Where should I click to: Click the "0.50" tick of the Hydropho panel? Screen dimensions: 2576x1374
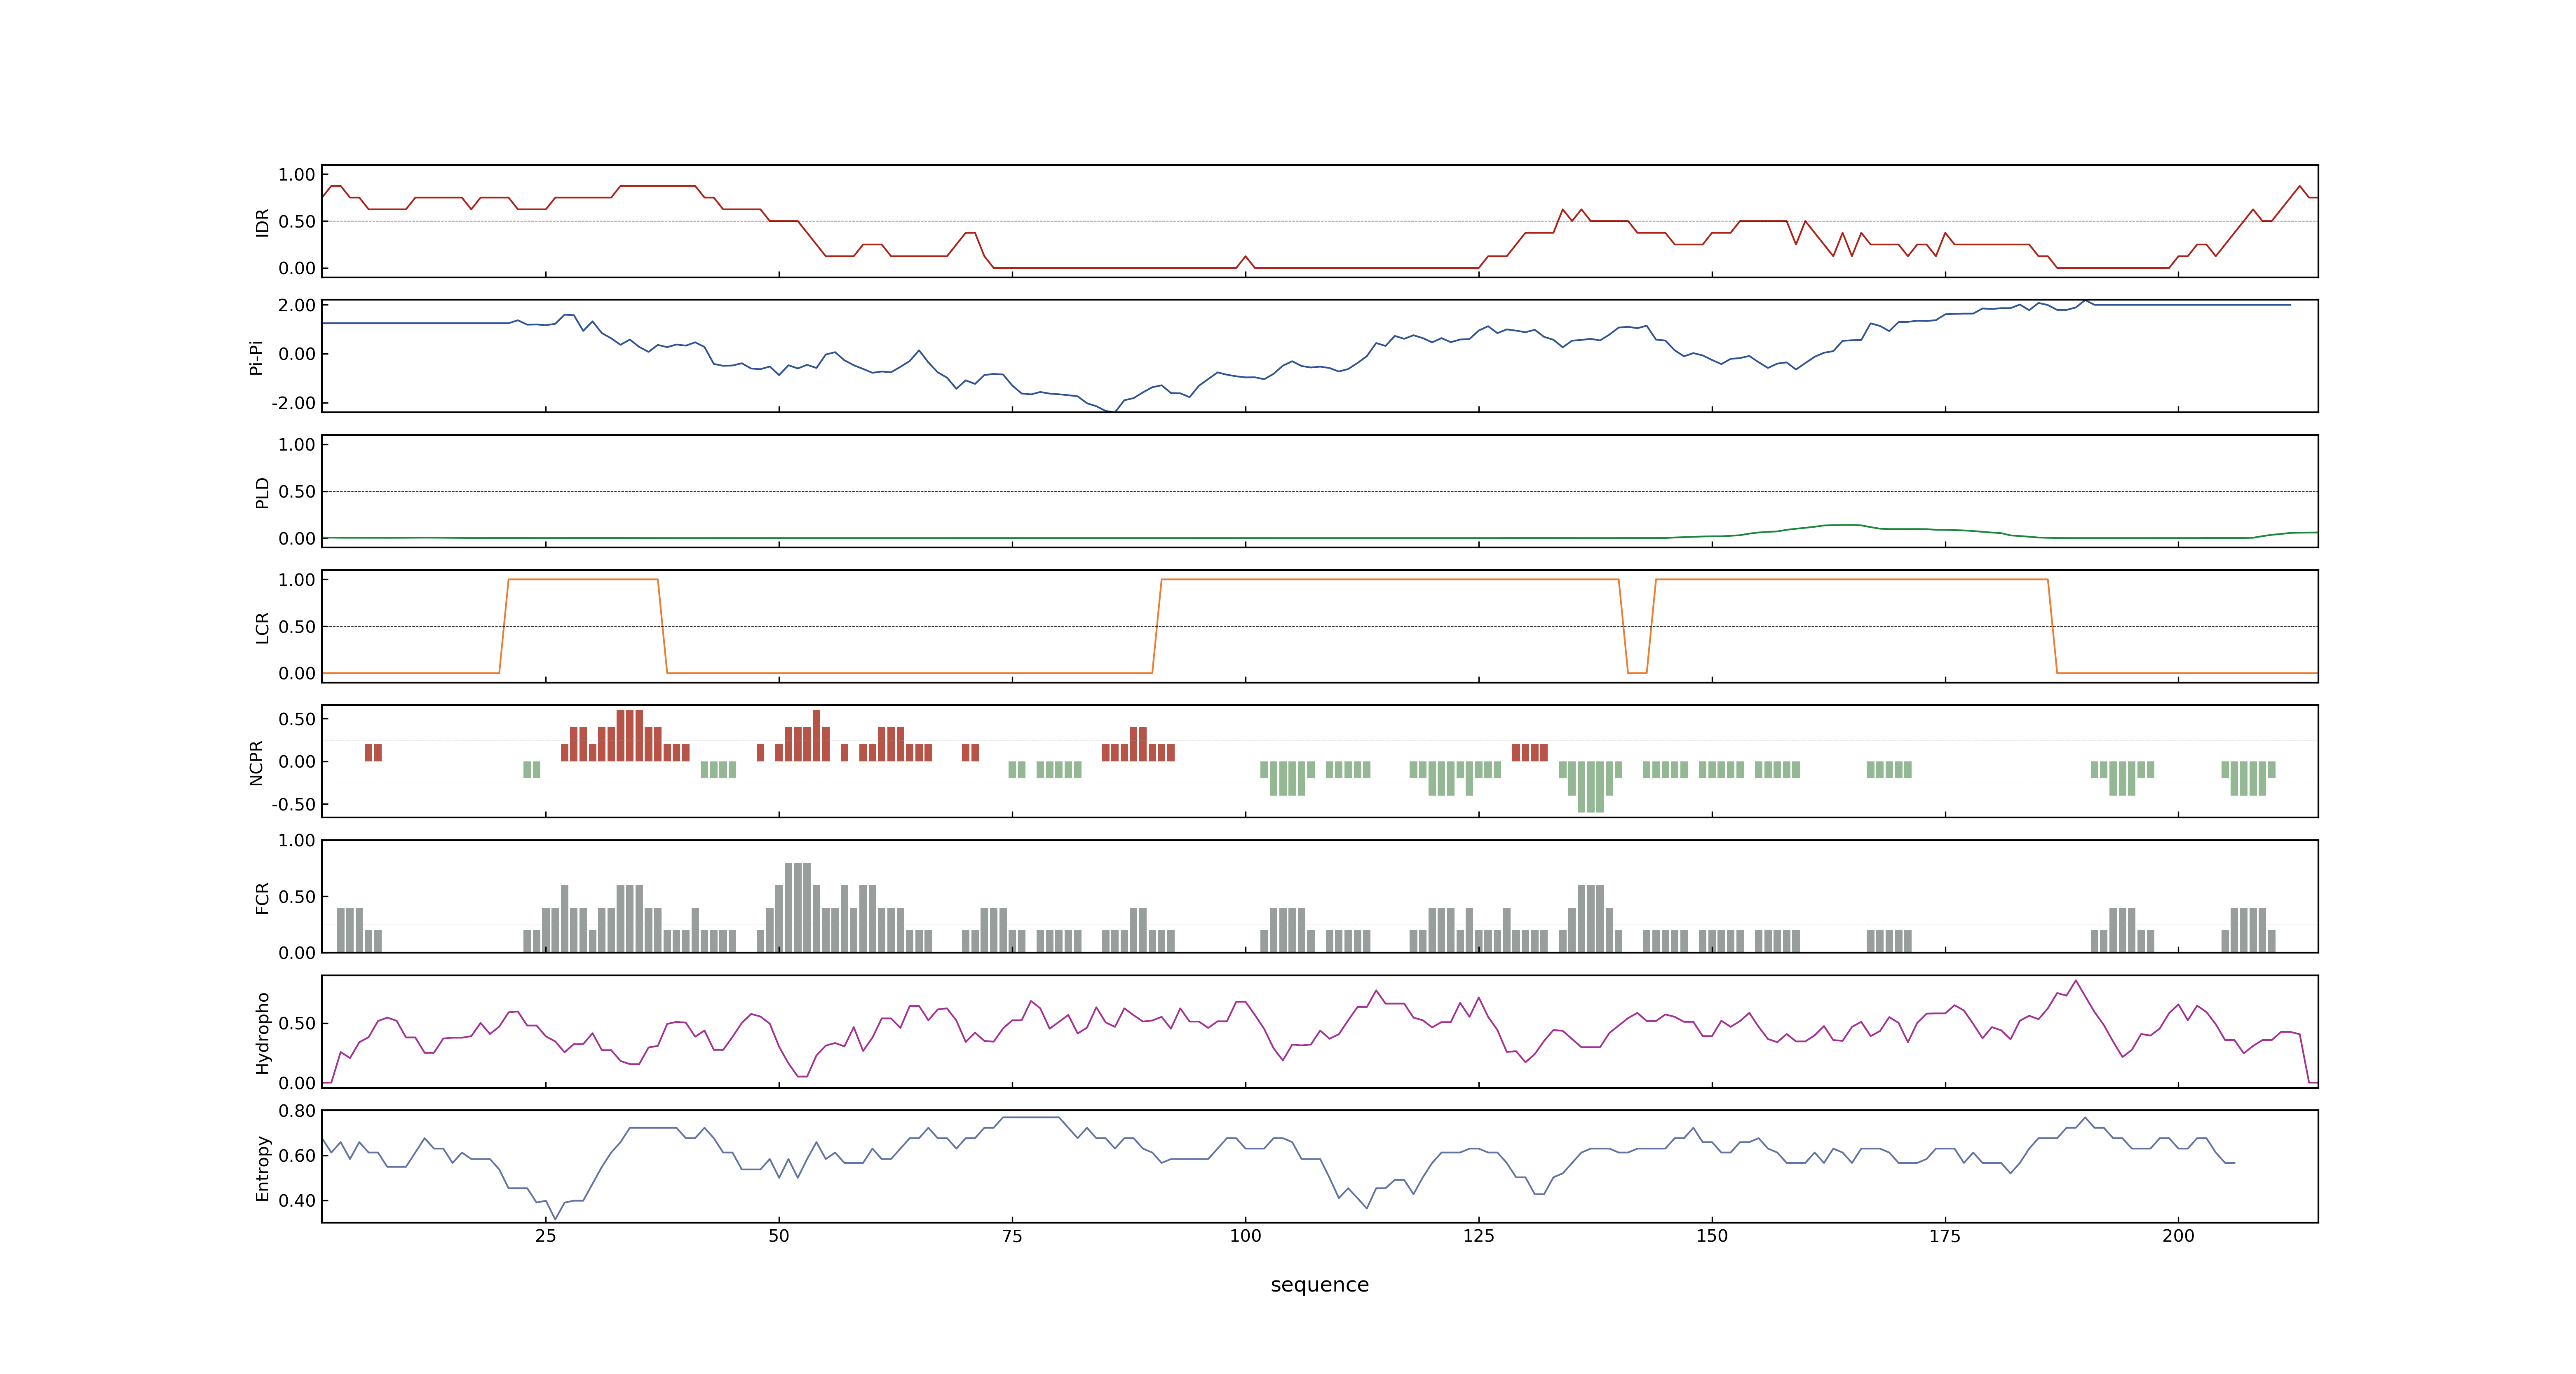[297, 1024]
